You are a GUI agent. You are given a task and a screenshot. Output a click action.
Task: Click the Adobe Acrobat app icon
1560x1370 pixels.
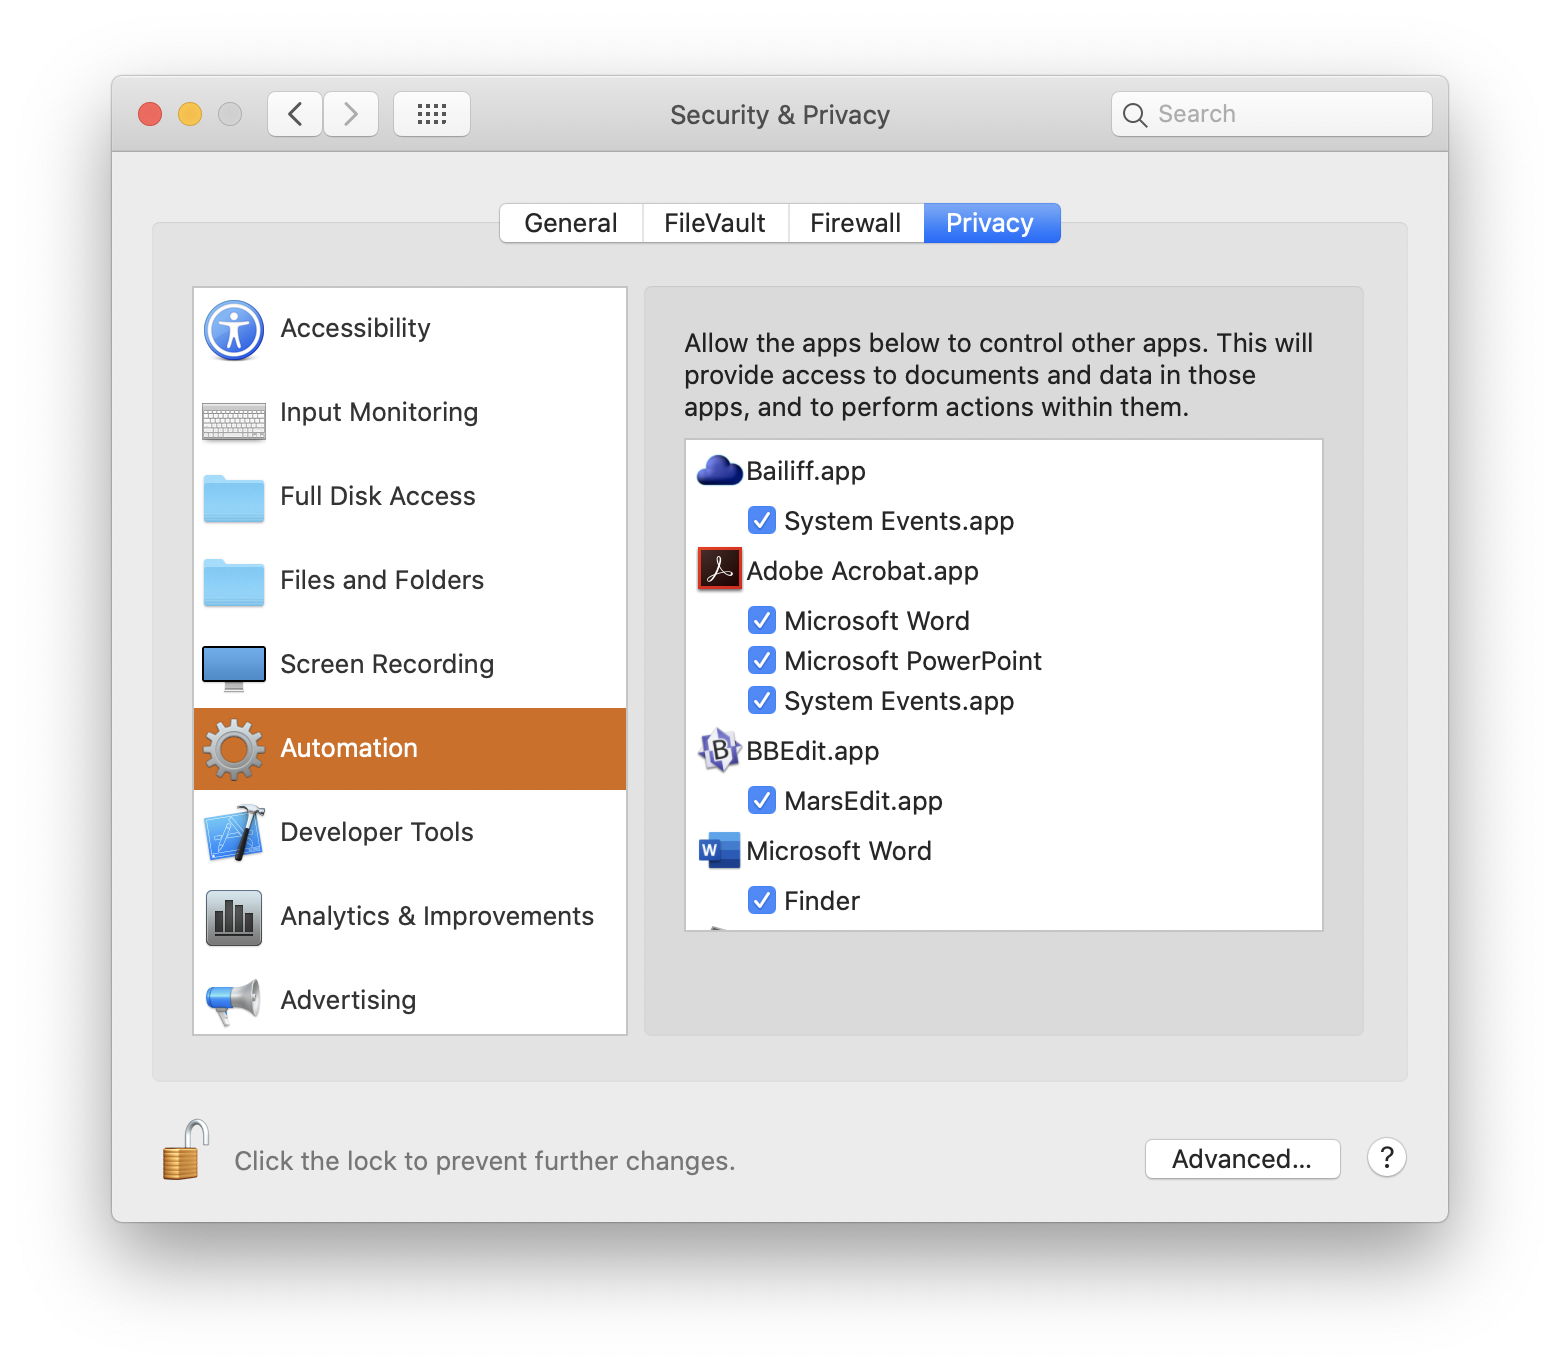pos(719,570)
